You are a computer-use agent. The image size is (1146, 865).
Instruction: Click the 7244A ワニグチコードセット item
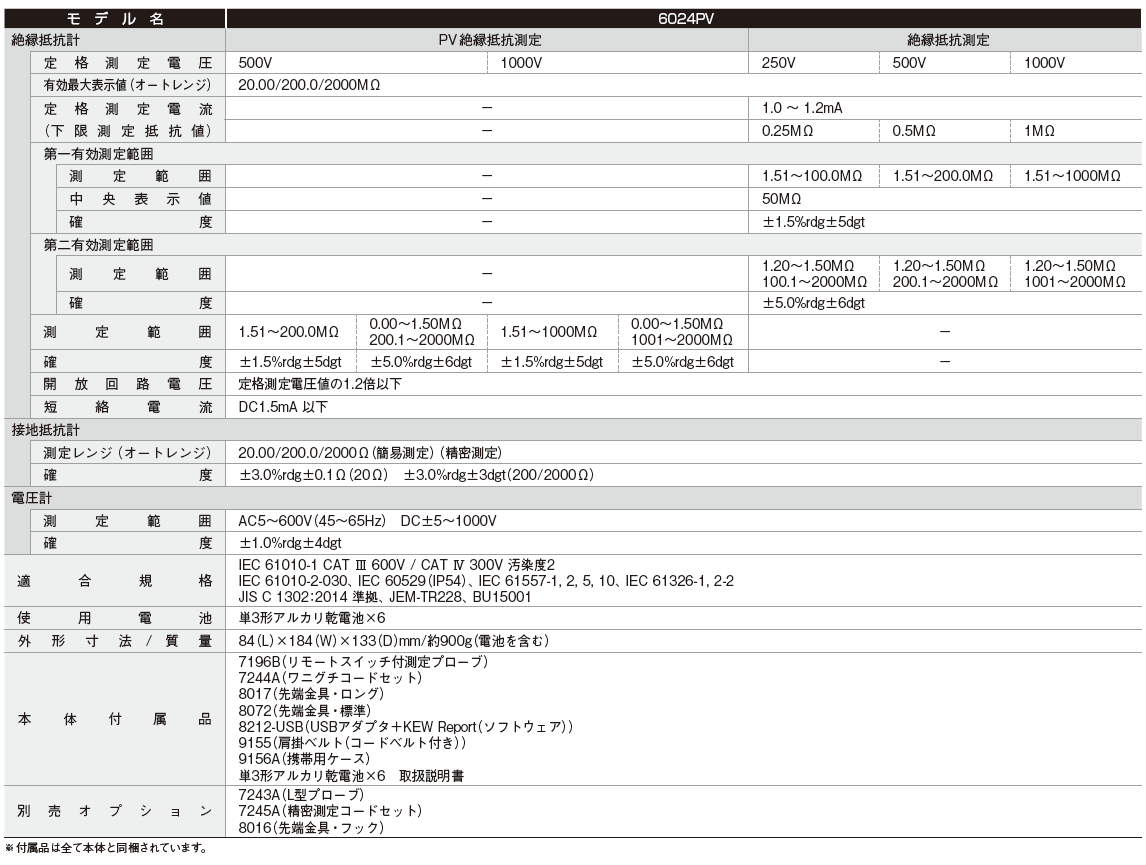point(330,678)
